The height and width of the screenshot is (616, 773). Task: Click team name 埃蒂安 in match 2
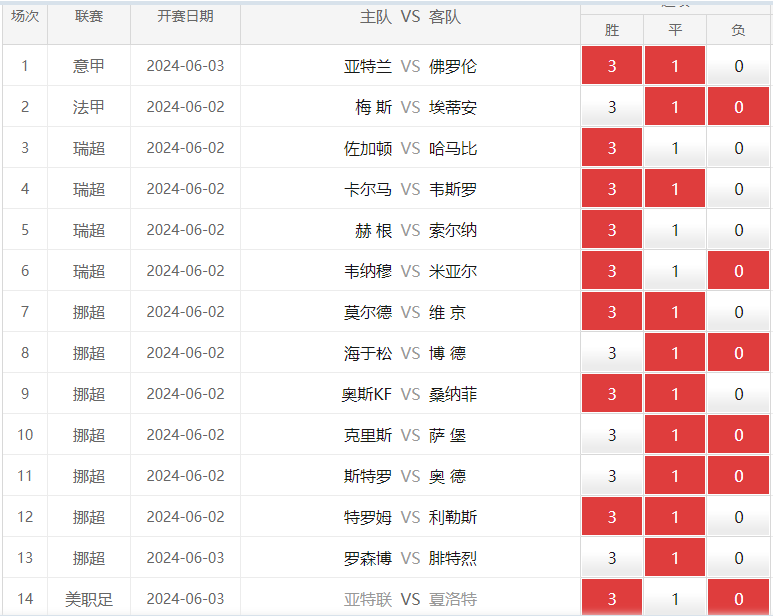(453, 107)
